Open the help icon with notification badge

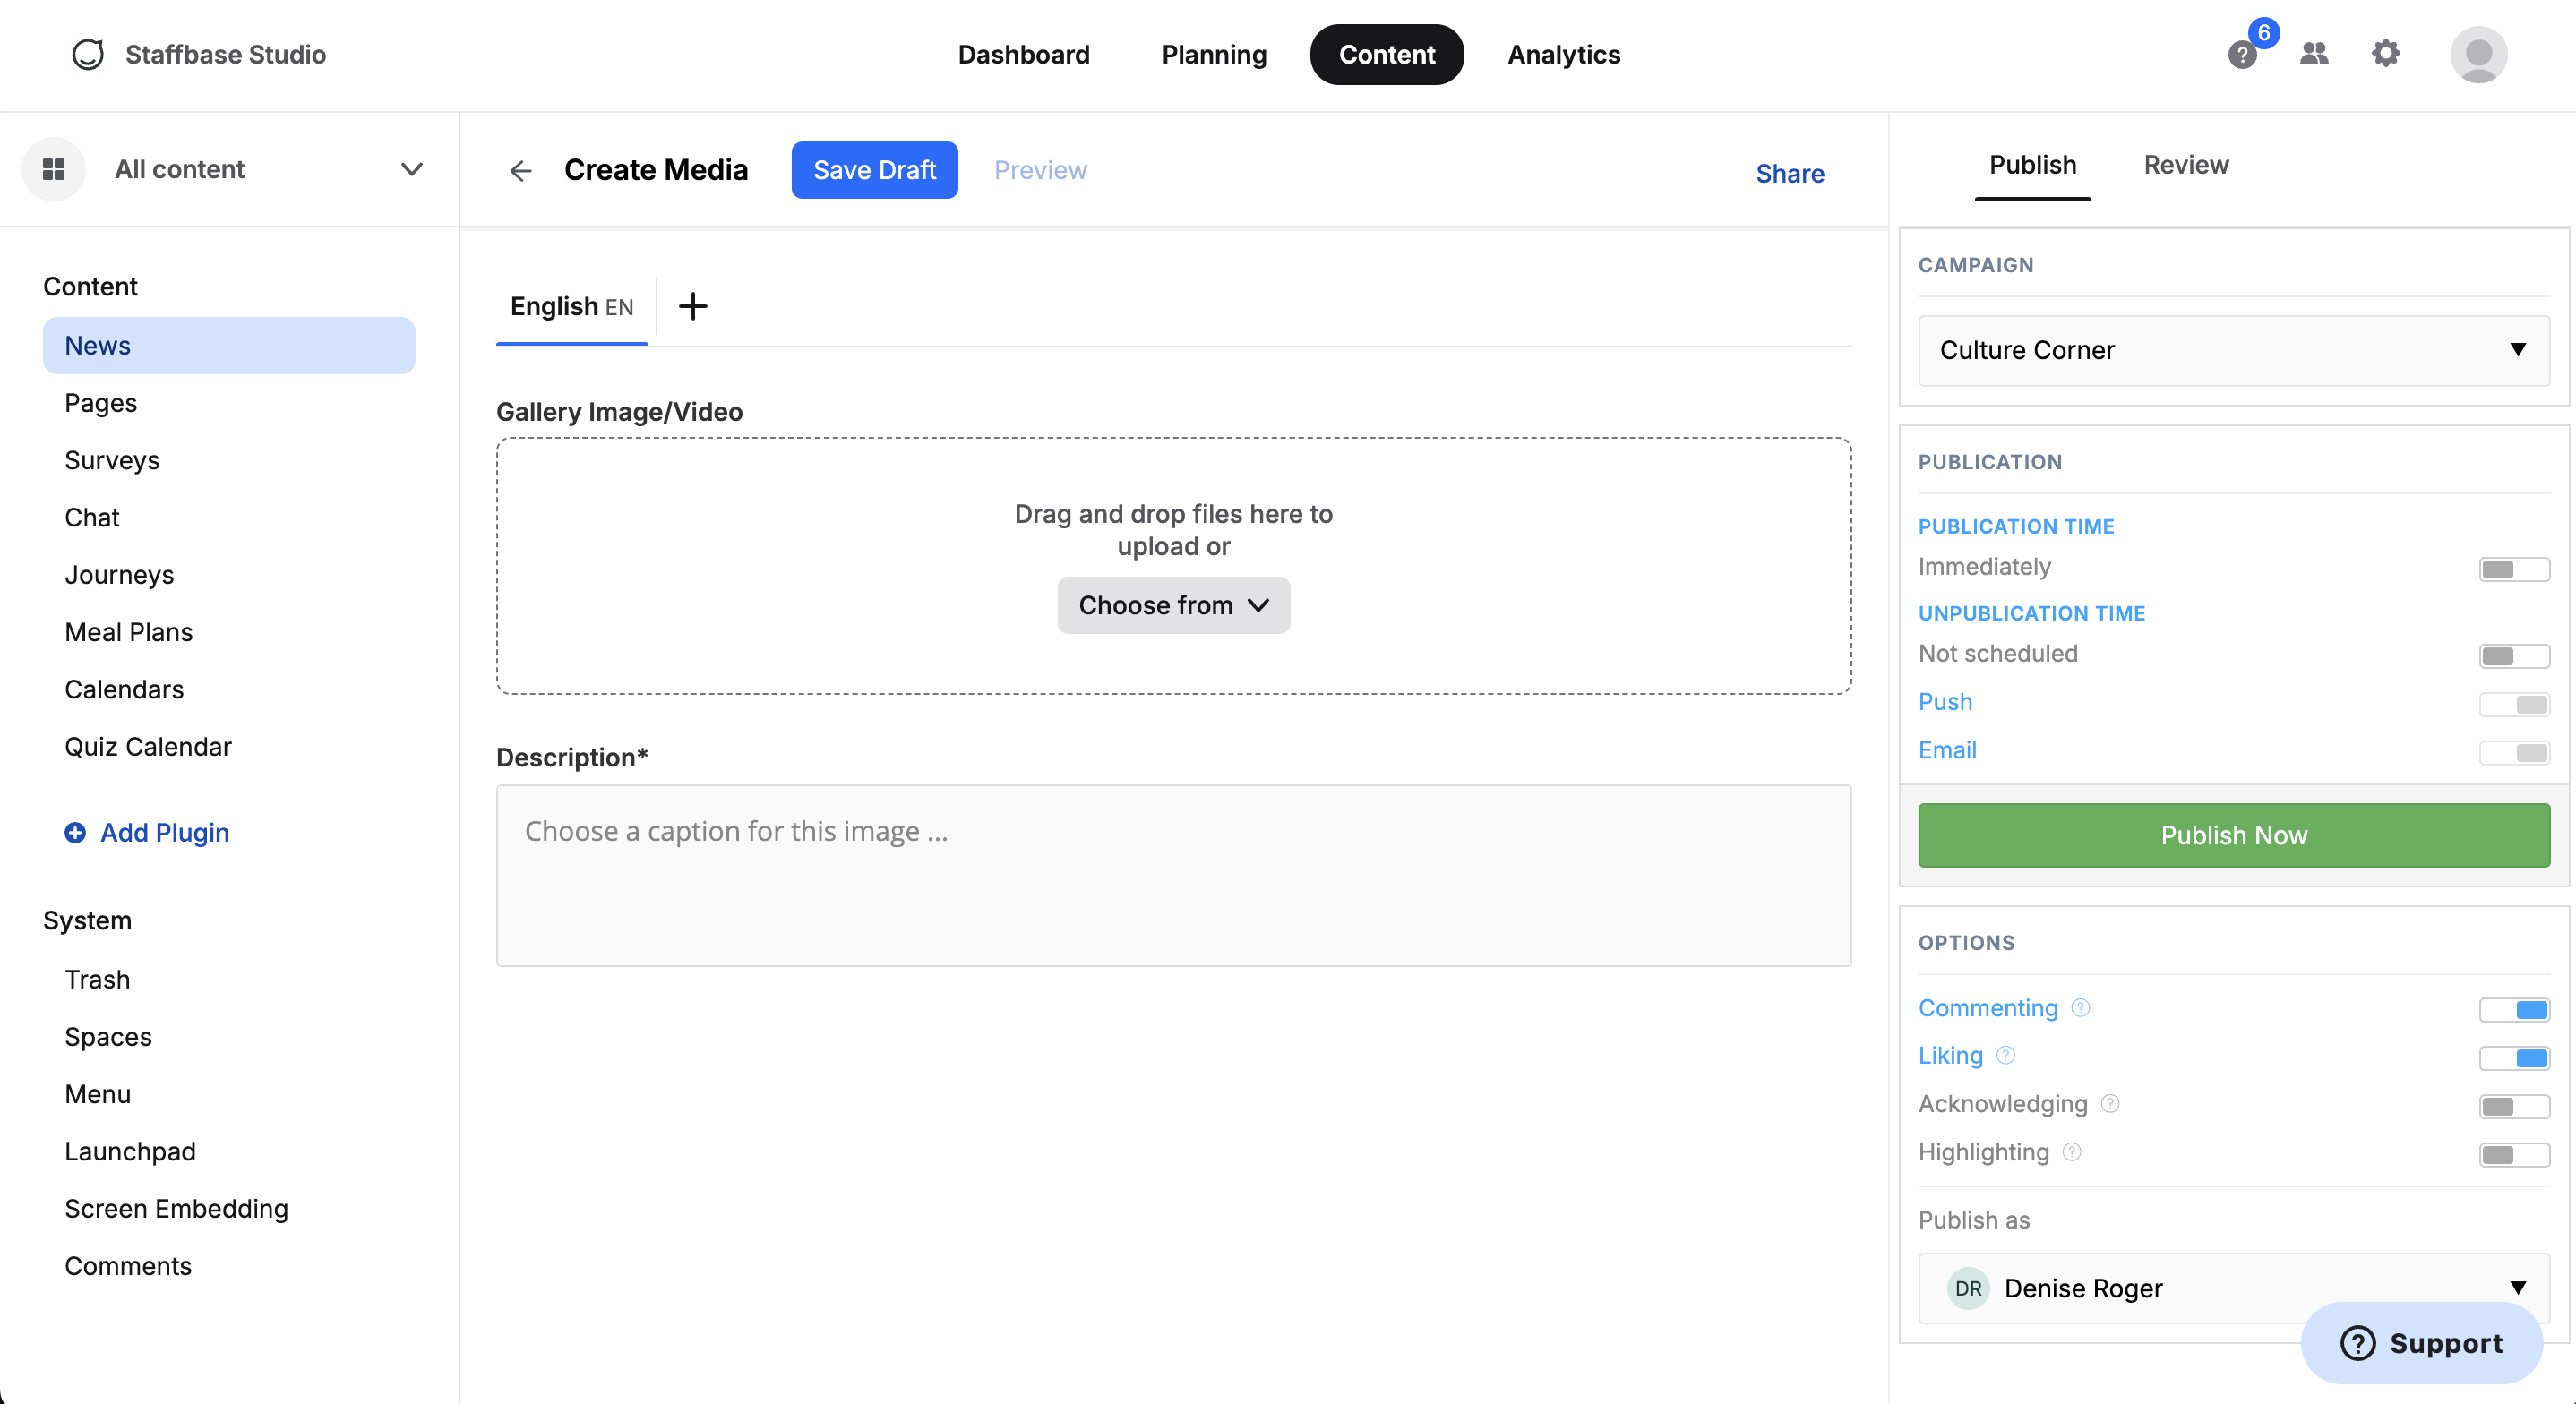[x=2242, y=54]
